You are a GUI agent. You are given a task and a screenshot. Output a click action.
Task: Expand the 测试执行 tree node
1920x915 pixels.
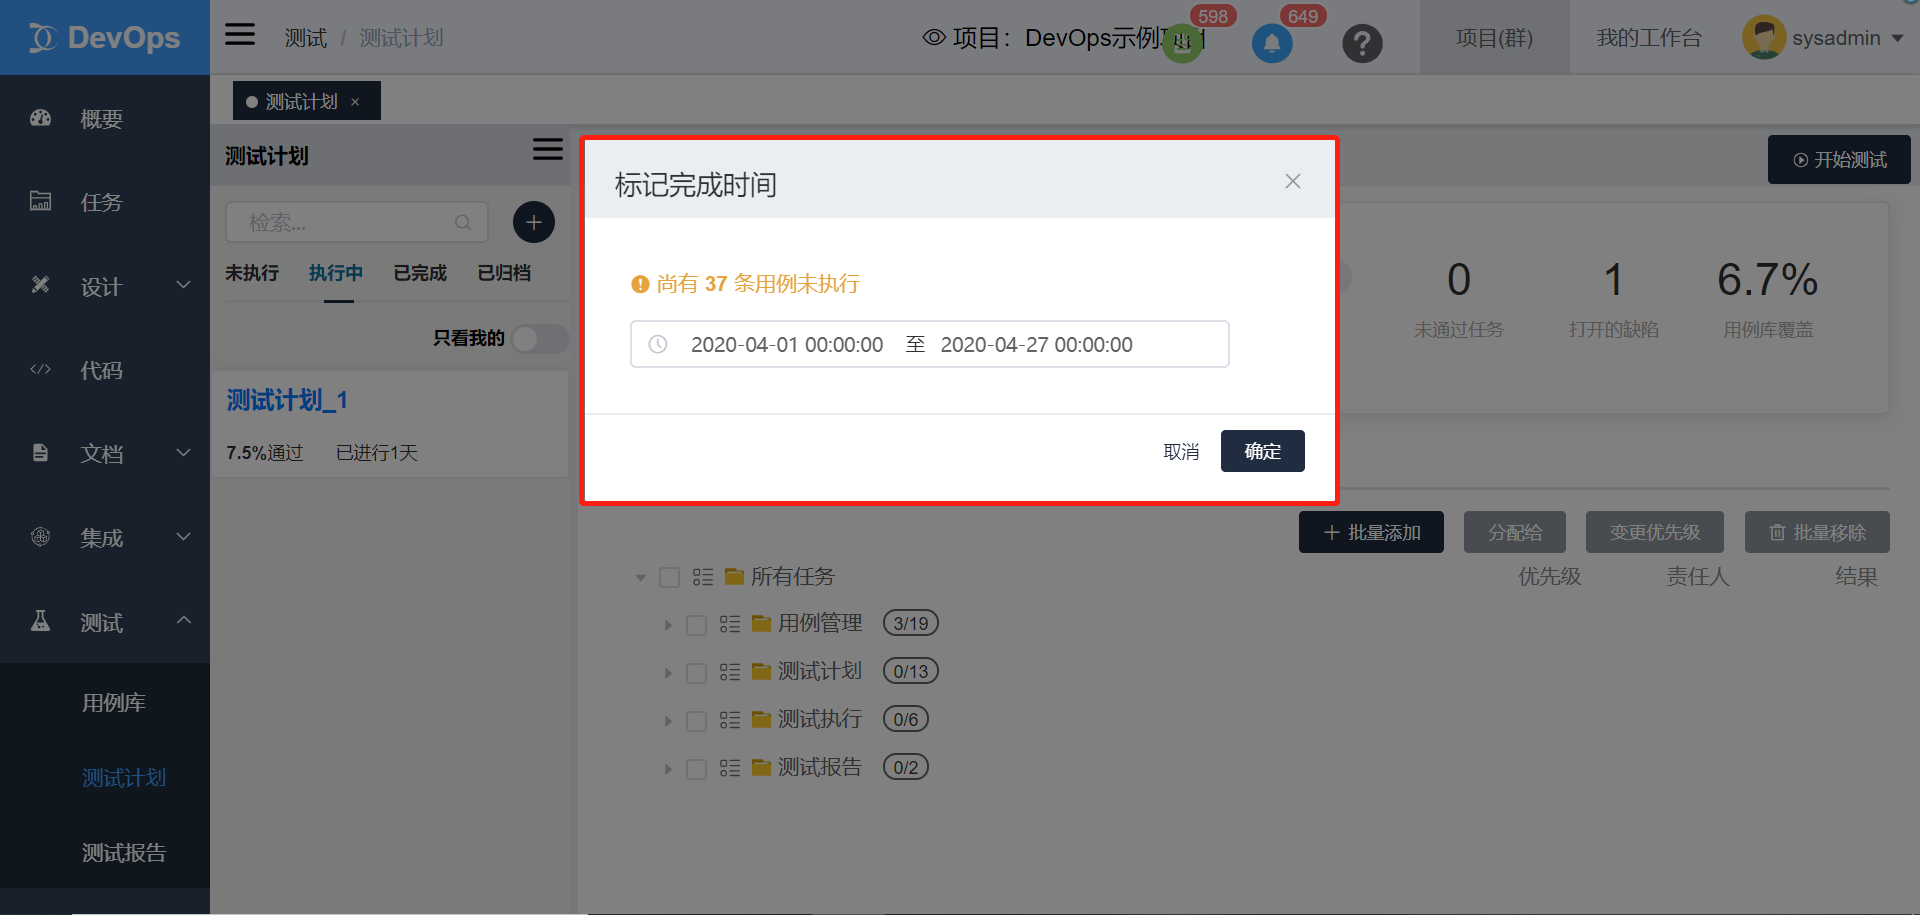668,721
